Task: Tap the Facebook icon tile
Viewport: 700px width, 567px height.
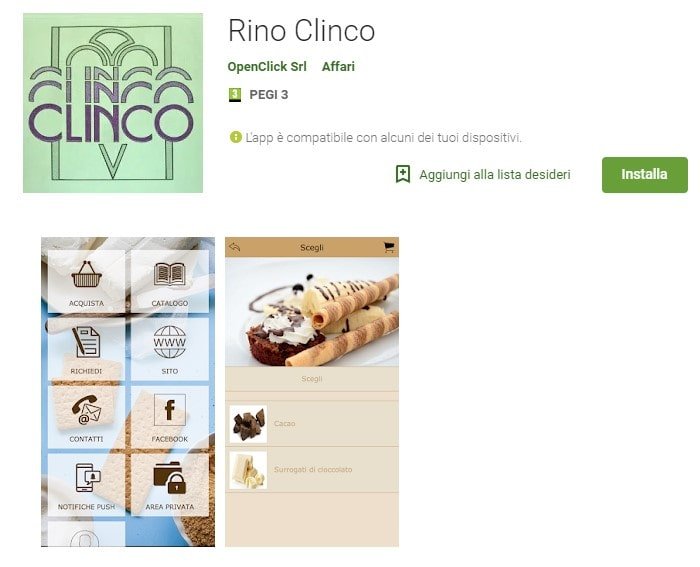Action: (170, 410)
